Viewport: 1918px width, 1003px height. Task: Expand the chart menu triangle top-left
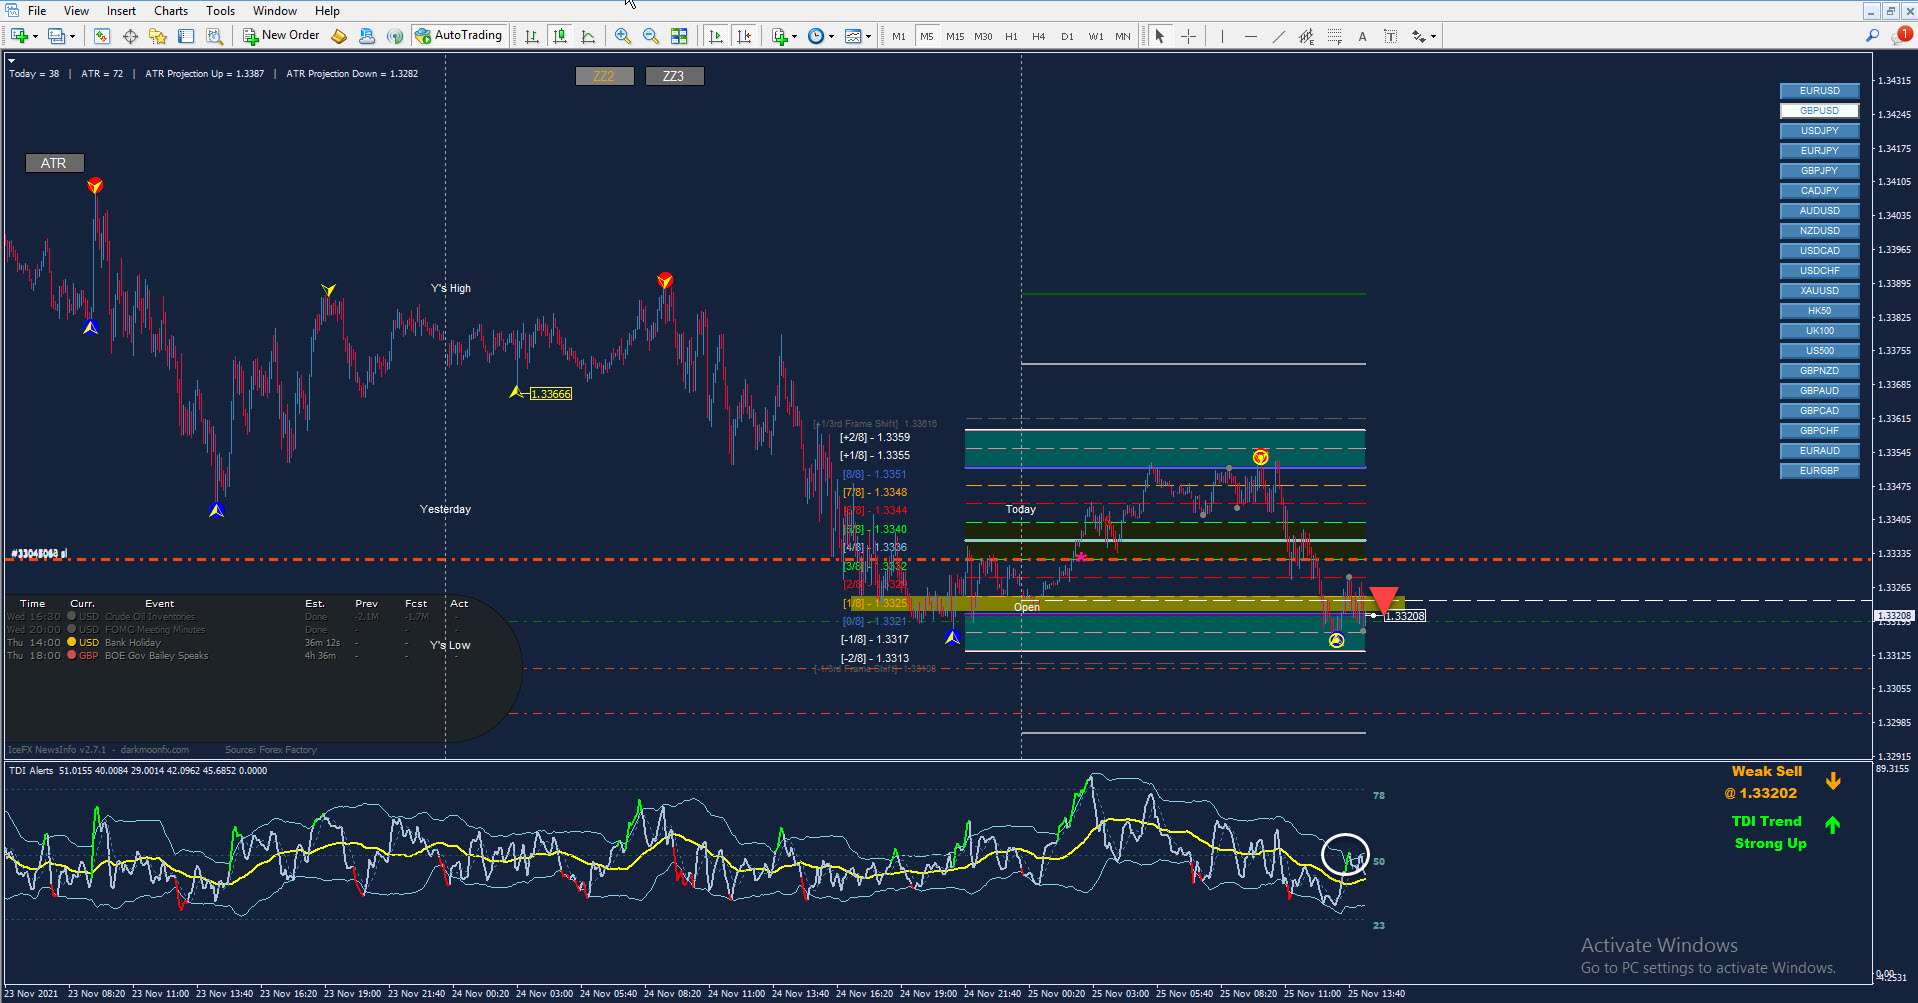(x=12, y=61)
